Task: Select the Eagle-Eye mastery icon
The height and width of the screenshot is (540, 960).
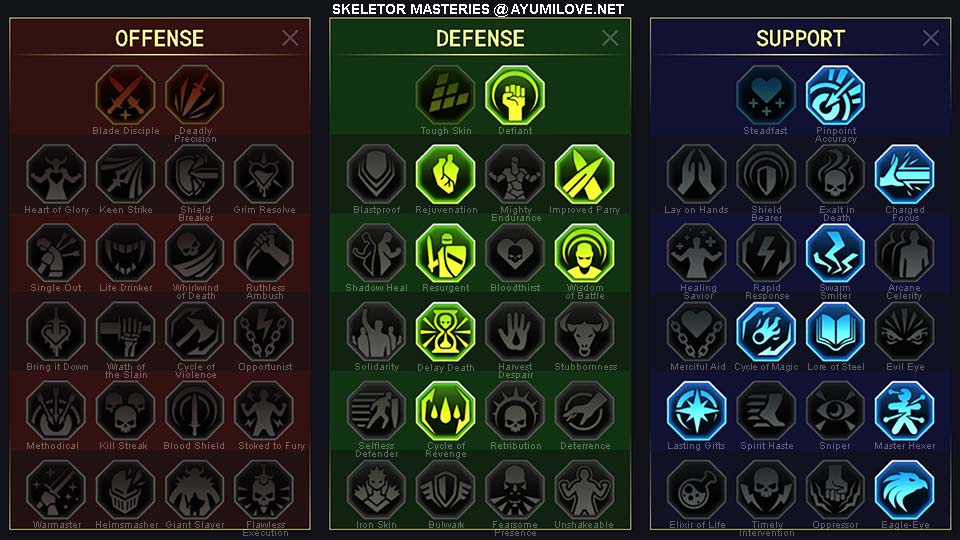Action: click(x=905, y=490)
